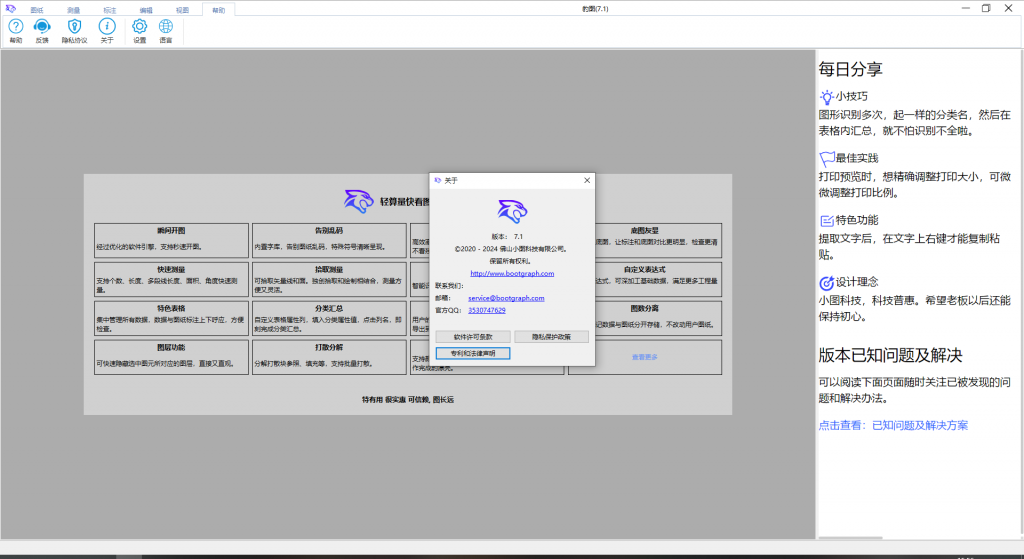1024x559 pixels.
Task: Click the 隐私保护政策 button
Action: pos(551,337)
